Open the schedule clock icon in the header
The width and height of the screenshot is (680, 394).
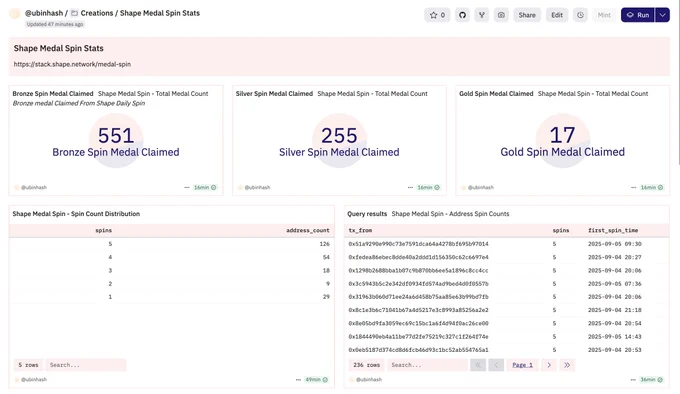(x=580, y=15)
